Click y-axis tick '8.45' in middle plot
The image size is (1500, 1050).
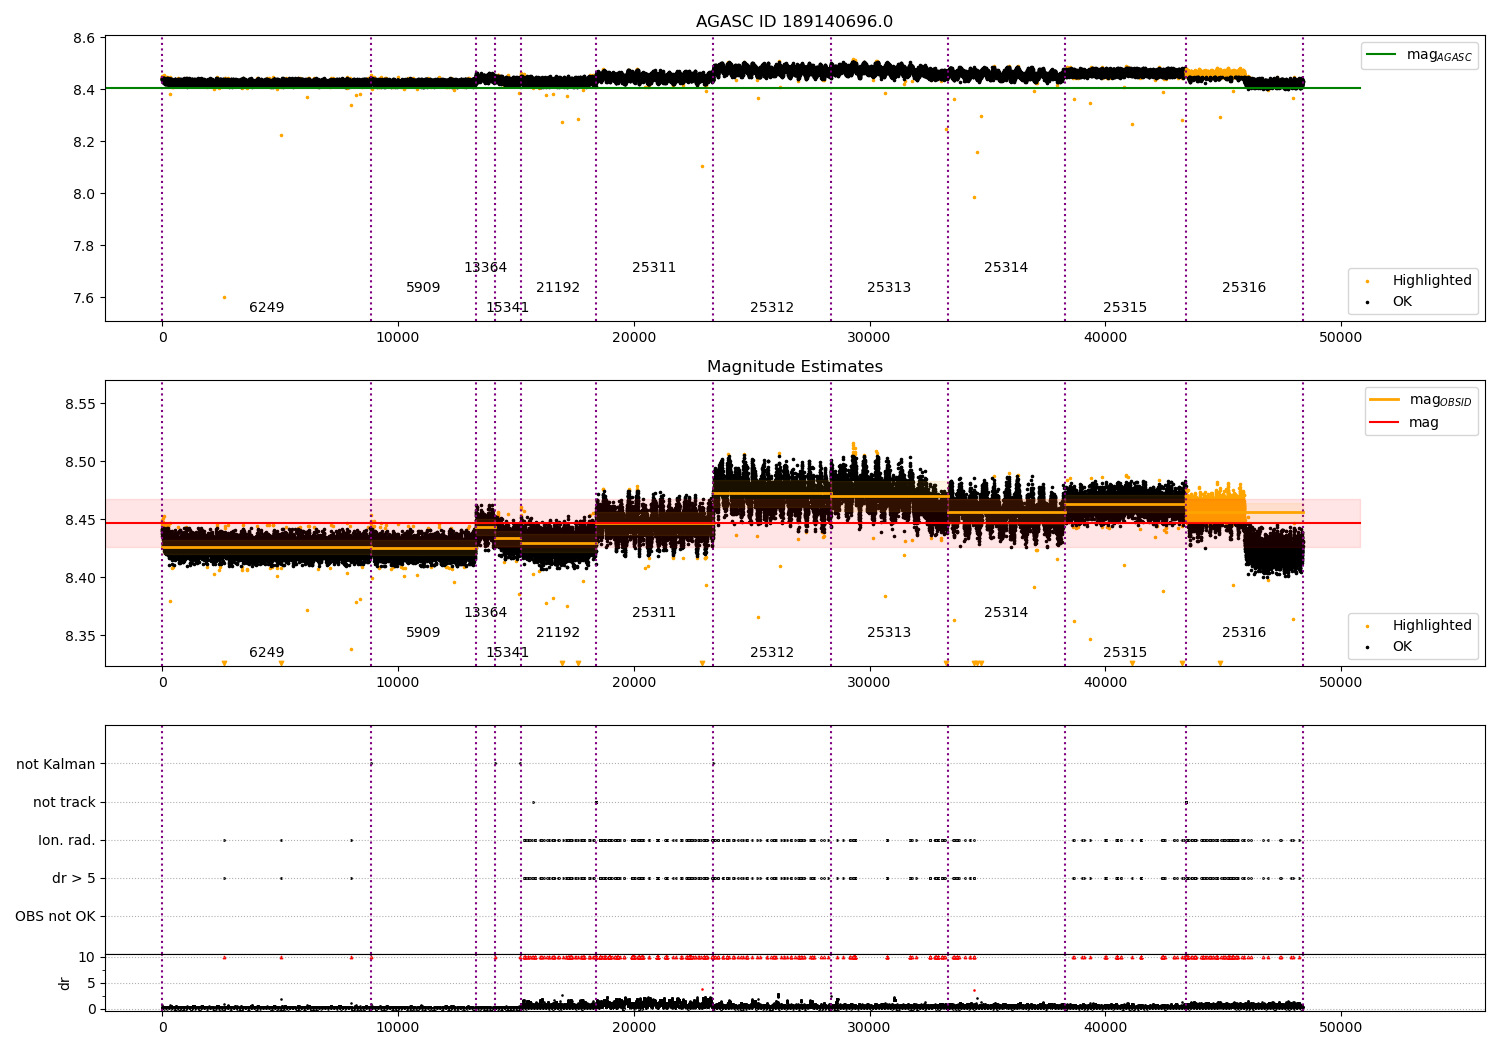pyautogui.click(x=80, y=520)
